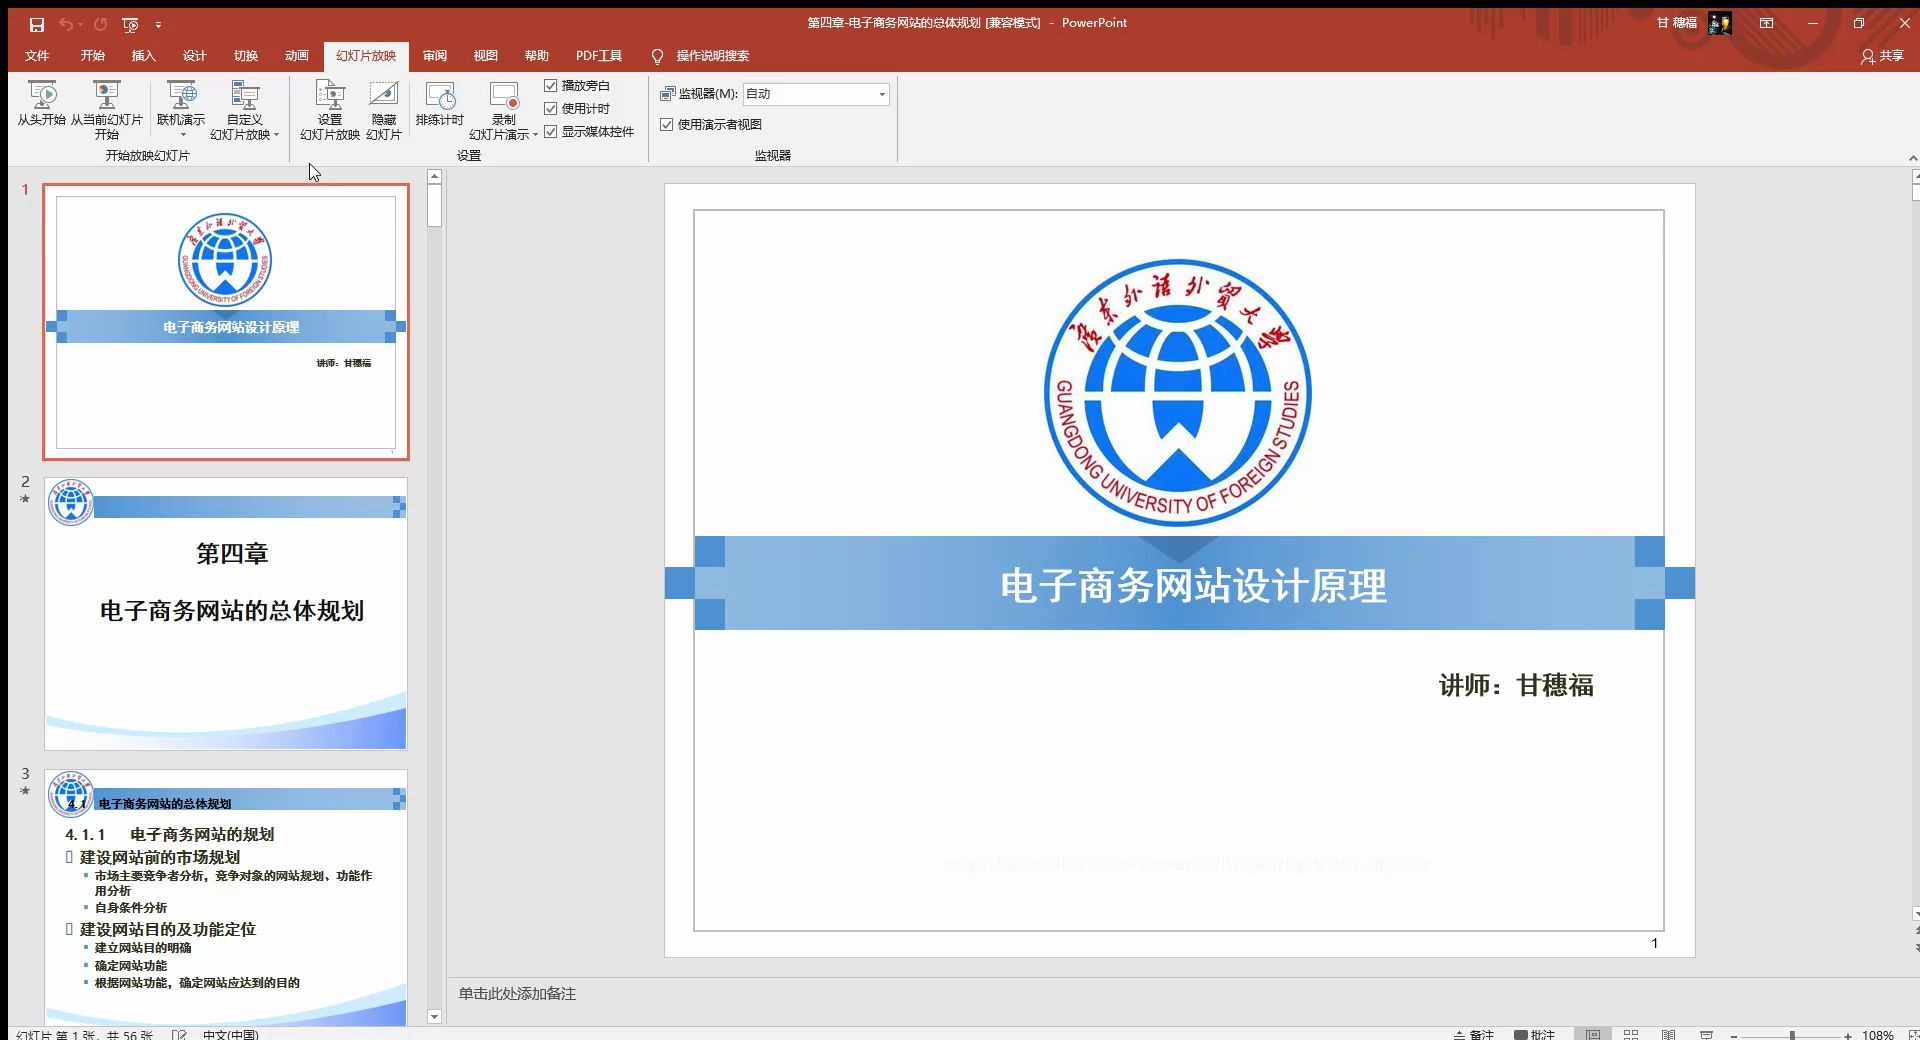Open the 监视器 monitor combo box
Image resolution: width=1920 pixels, height=1040 pixels.
pos(816,94)
